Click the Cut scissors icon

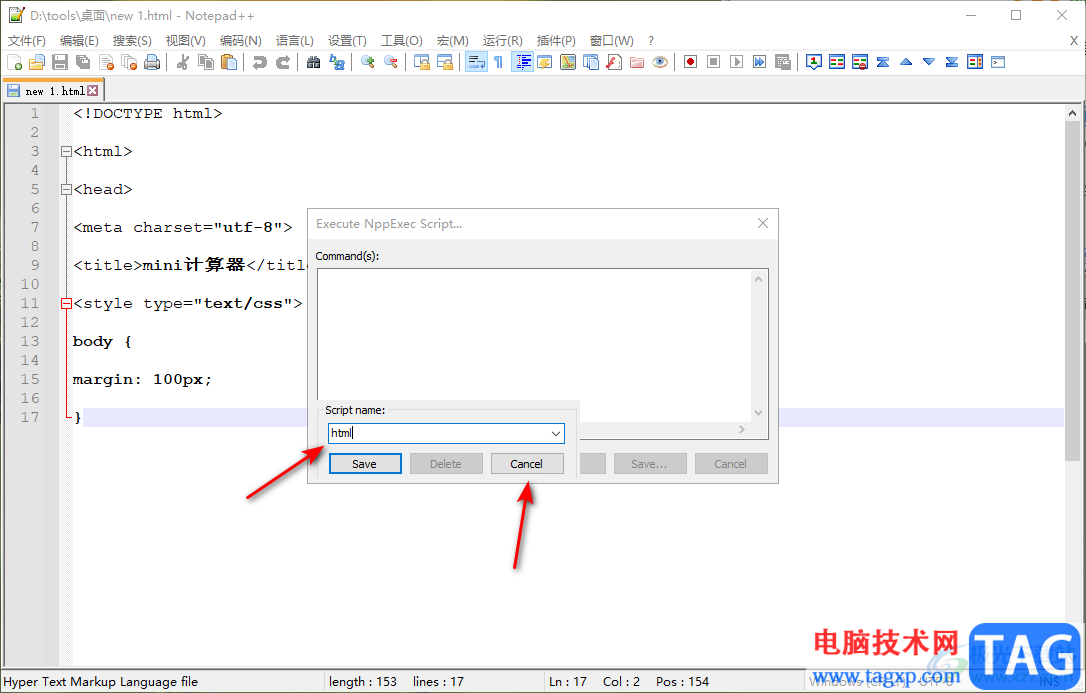(x=183, y=62)
